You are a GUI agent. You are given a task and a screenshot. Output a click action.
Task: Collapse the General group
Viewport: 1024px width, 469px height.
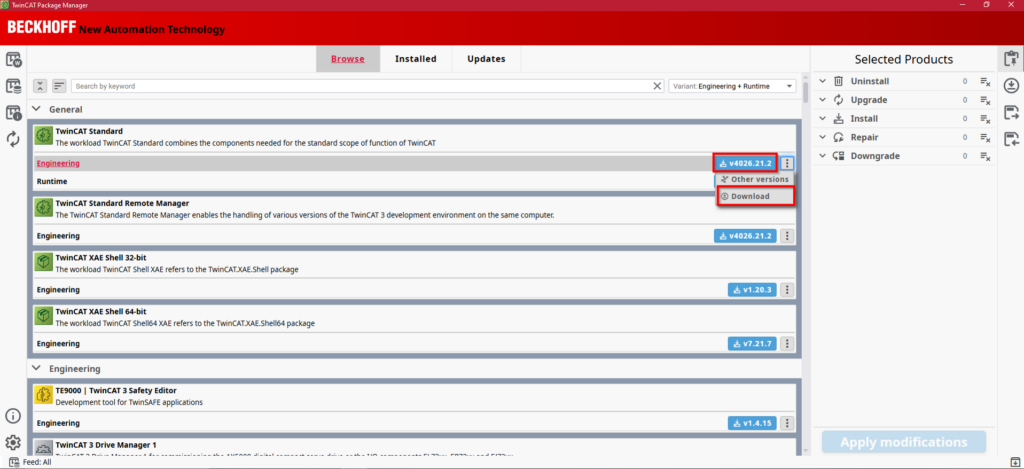(37, 109)
